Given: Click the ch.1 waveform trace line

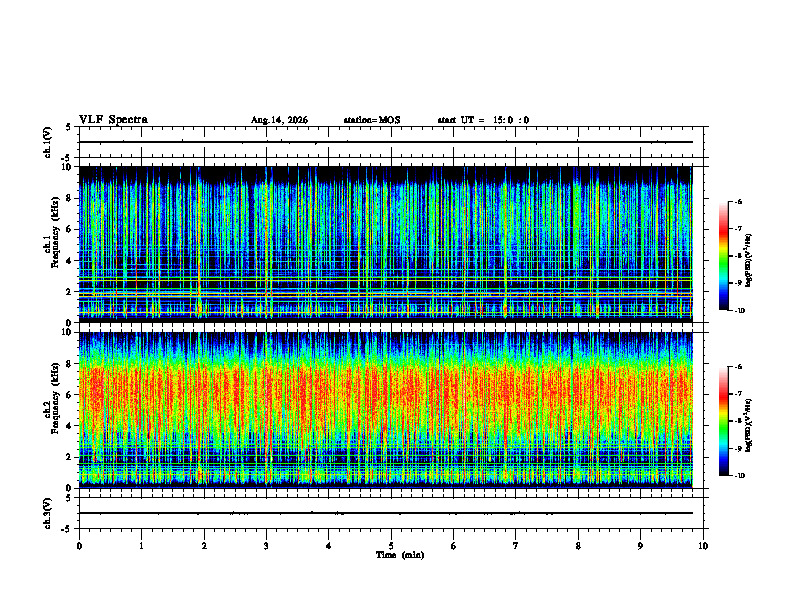Looking at the screenshot, I should tap(385, 142).
